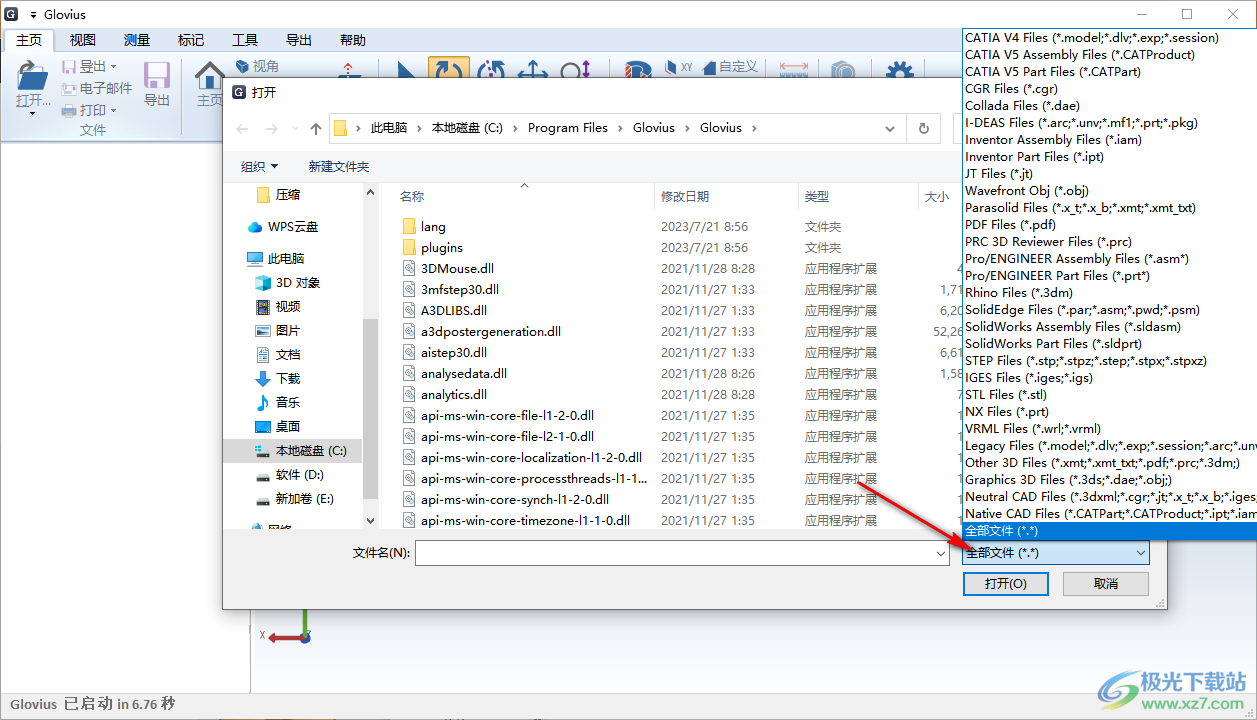The image size is (1257, 720).
Task: Click the 电子邮件 email icon
Action: (69, 89)
